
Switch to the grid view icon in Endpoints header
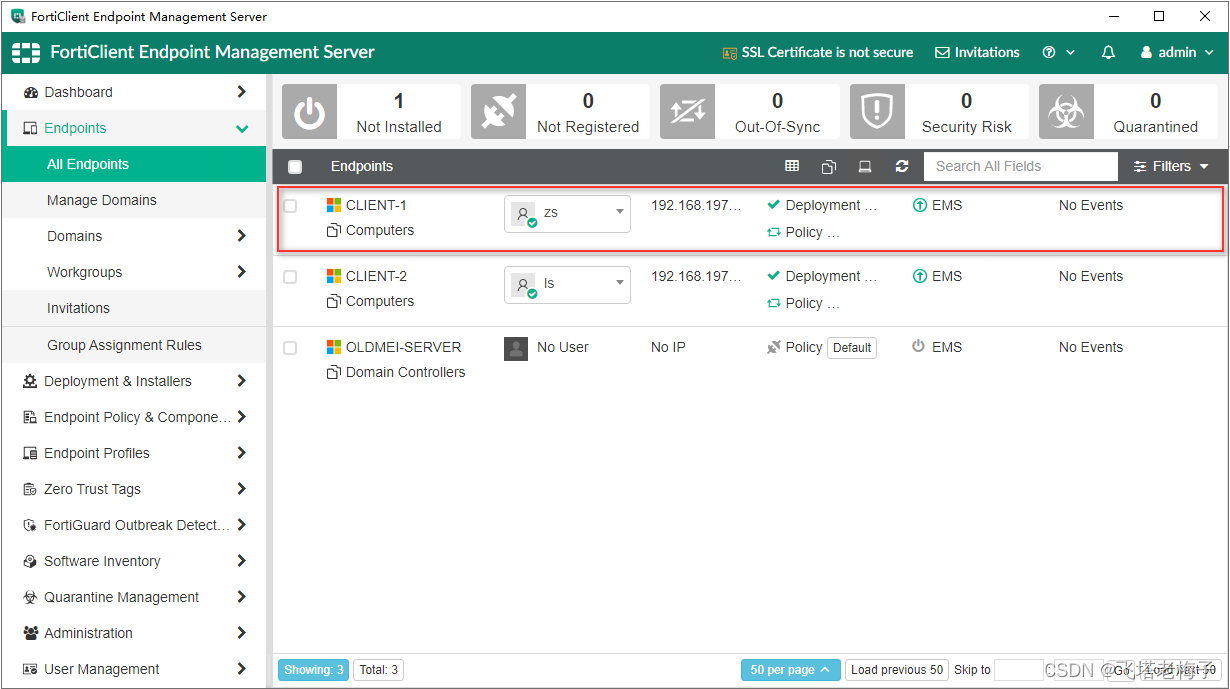pyautogui.click(x=792, y=166)
